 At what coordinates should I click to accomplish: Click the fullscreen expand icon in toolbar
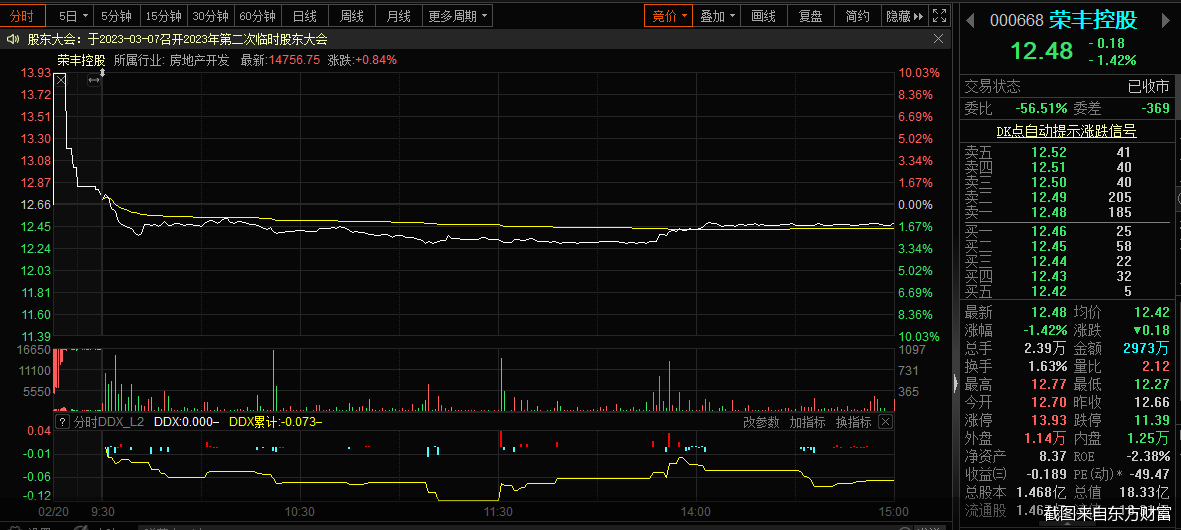pyautogui.click(x=938, y=16)
